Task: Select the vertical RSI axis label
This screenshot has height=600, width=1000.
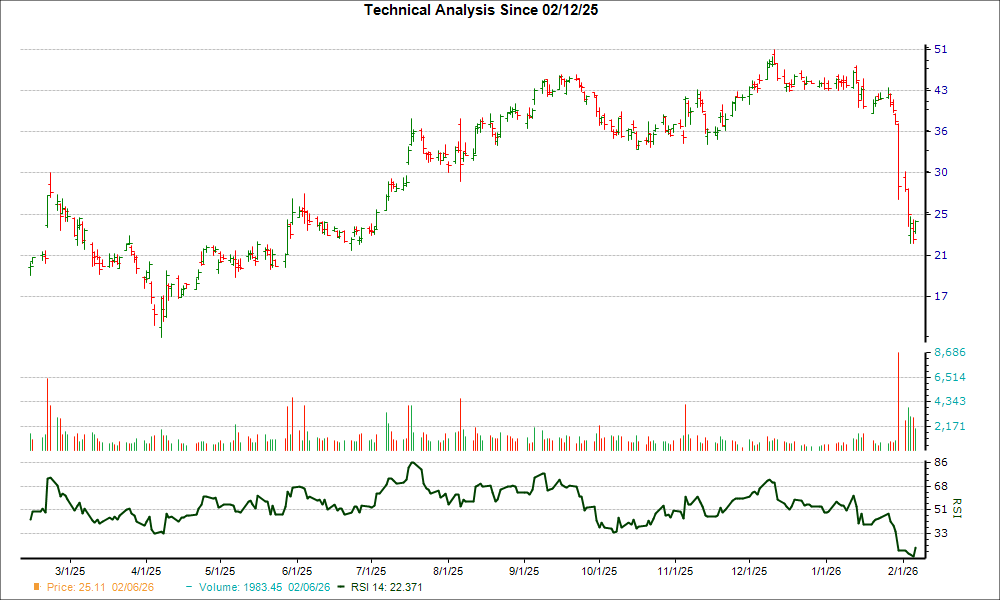Action: [957, 506]
